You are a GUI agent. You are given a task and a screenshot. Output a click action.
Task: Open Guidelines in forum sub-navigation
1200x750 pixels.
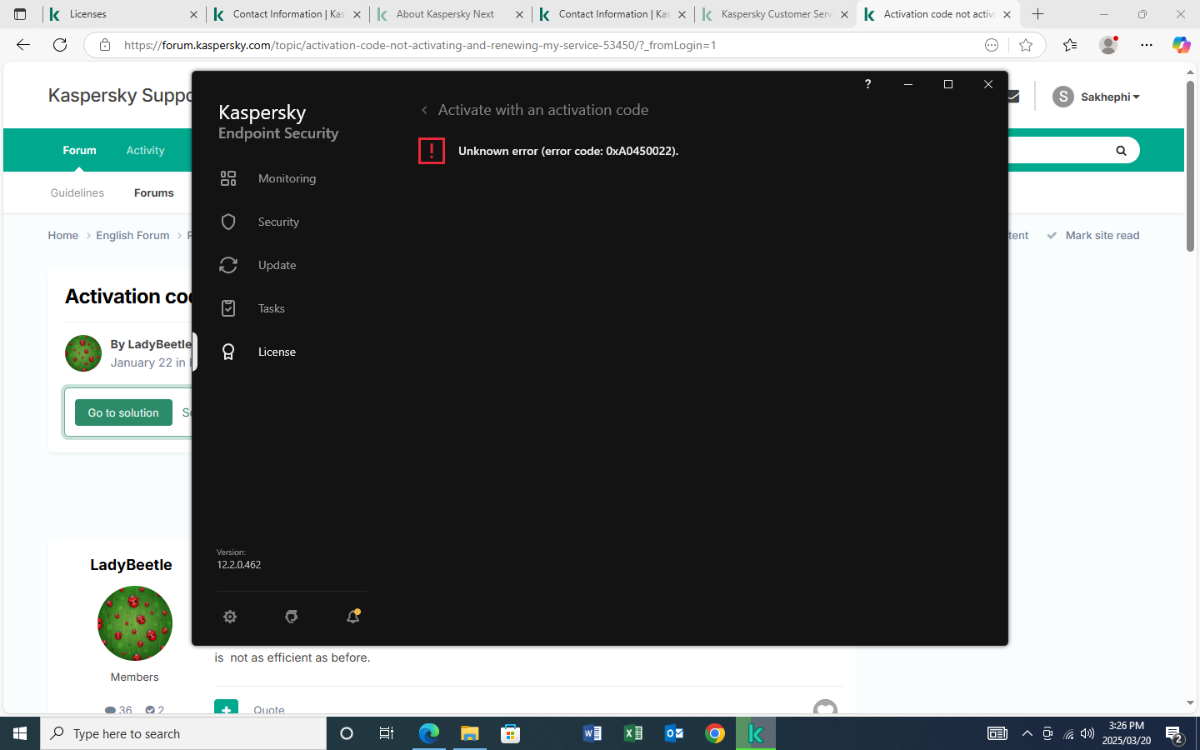click(x=77, y=193)
